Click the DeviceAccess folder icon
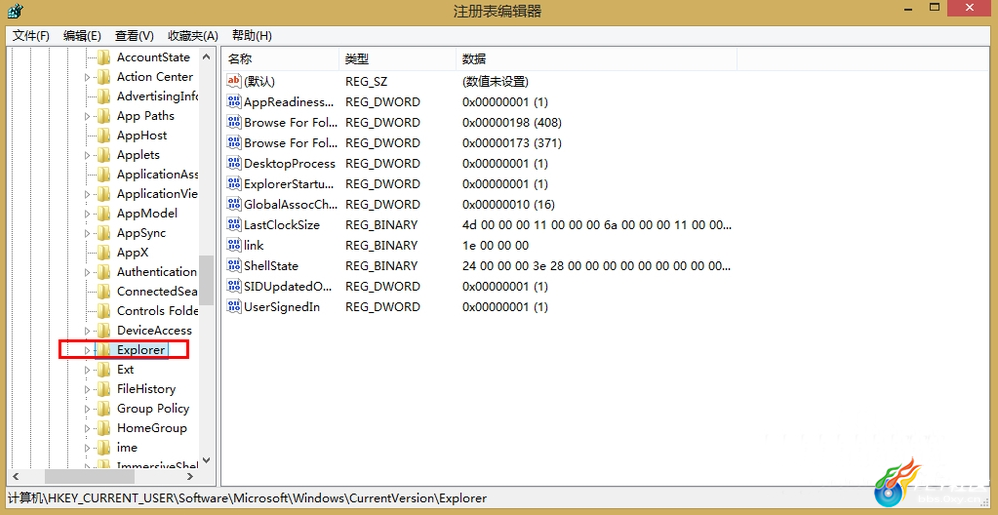998x515 pixels. coord(103,331)
